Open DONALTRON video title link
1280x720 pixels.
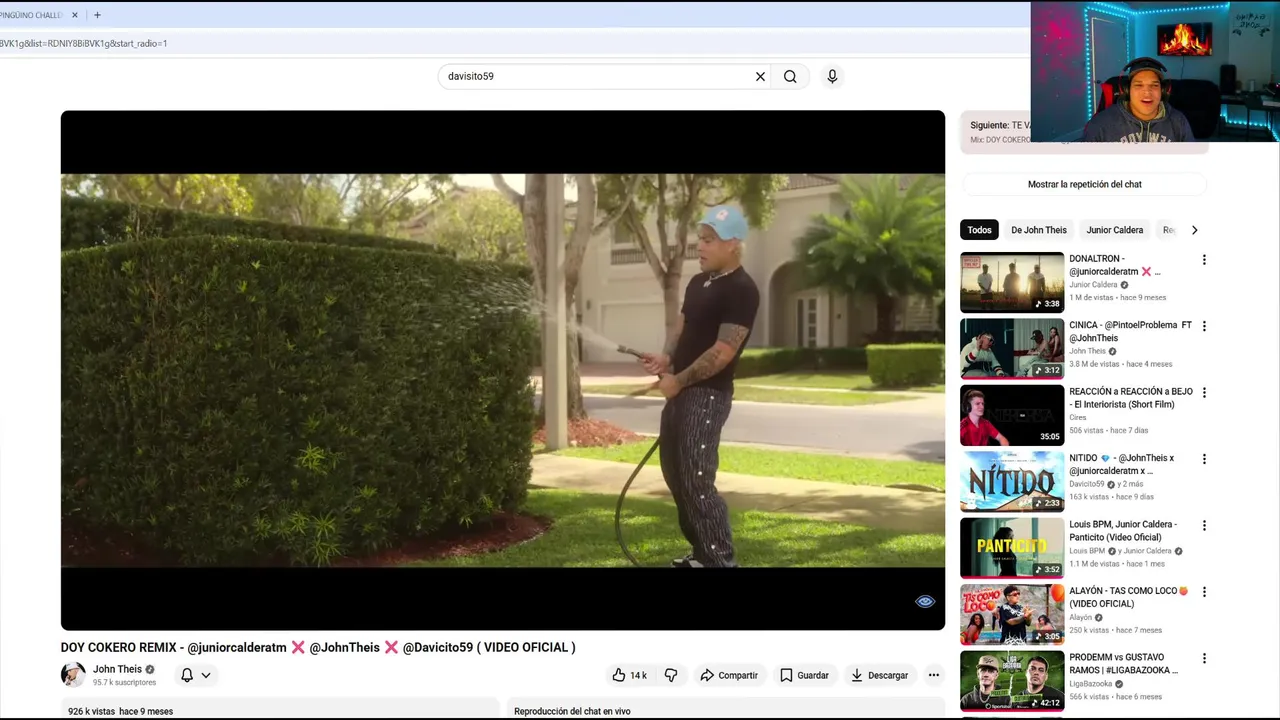point(1115,265)
